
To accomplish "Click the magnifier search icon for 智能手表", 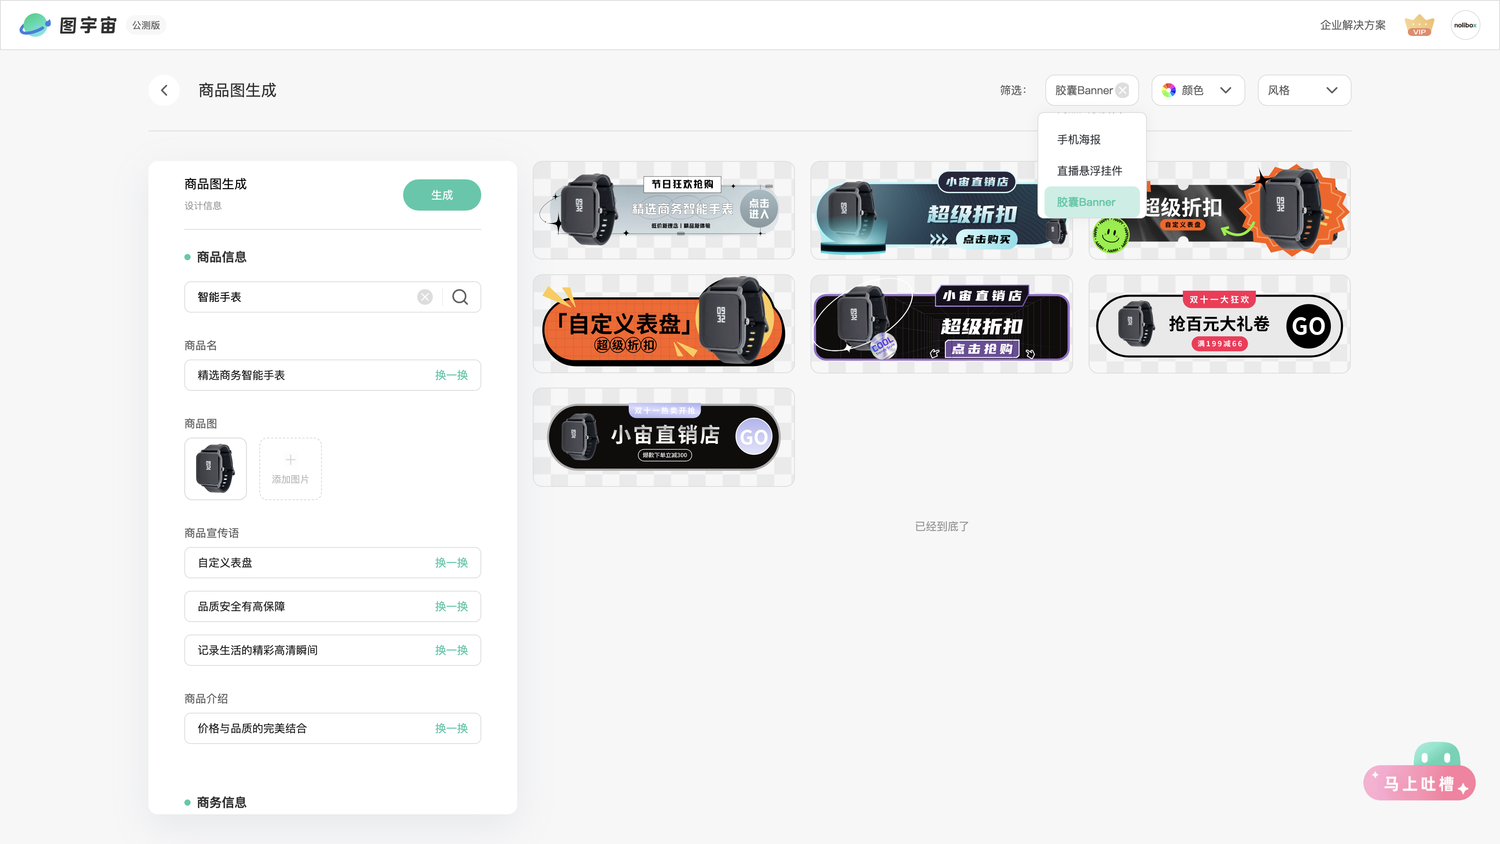I will click(460, 297).
